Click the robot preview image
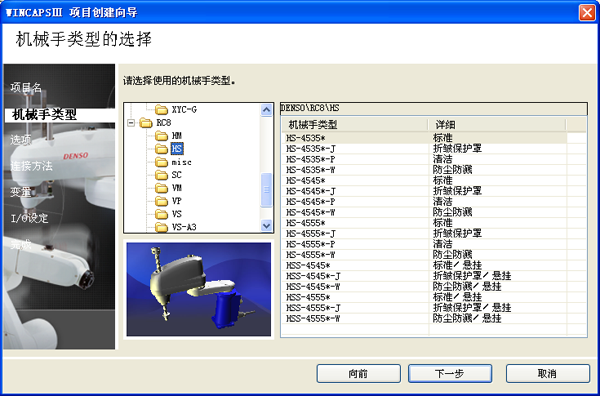The width and height of the screenshot is (600, 396). tap(199, 289)
